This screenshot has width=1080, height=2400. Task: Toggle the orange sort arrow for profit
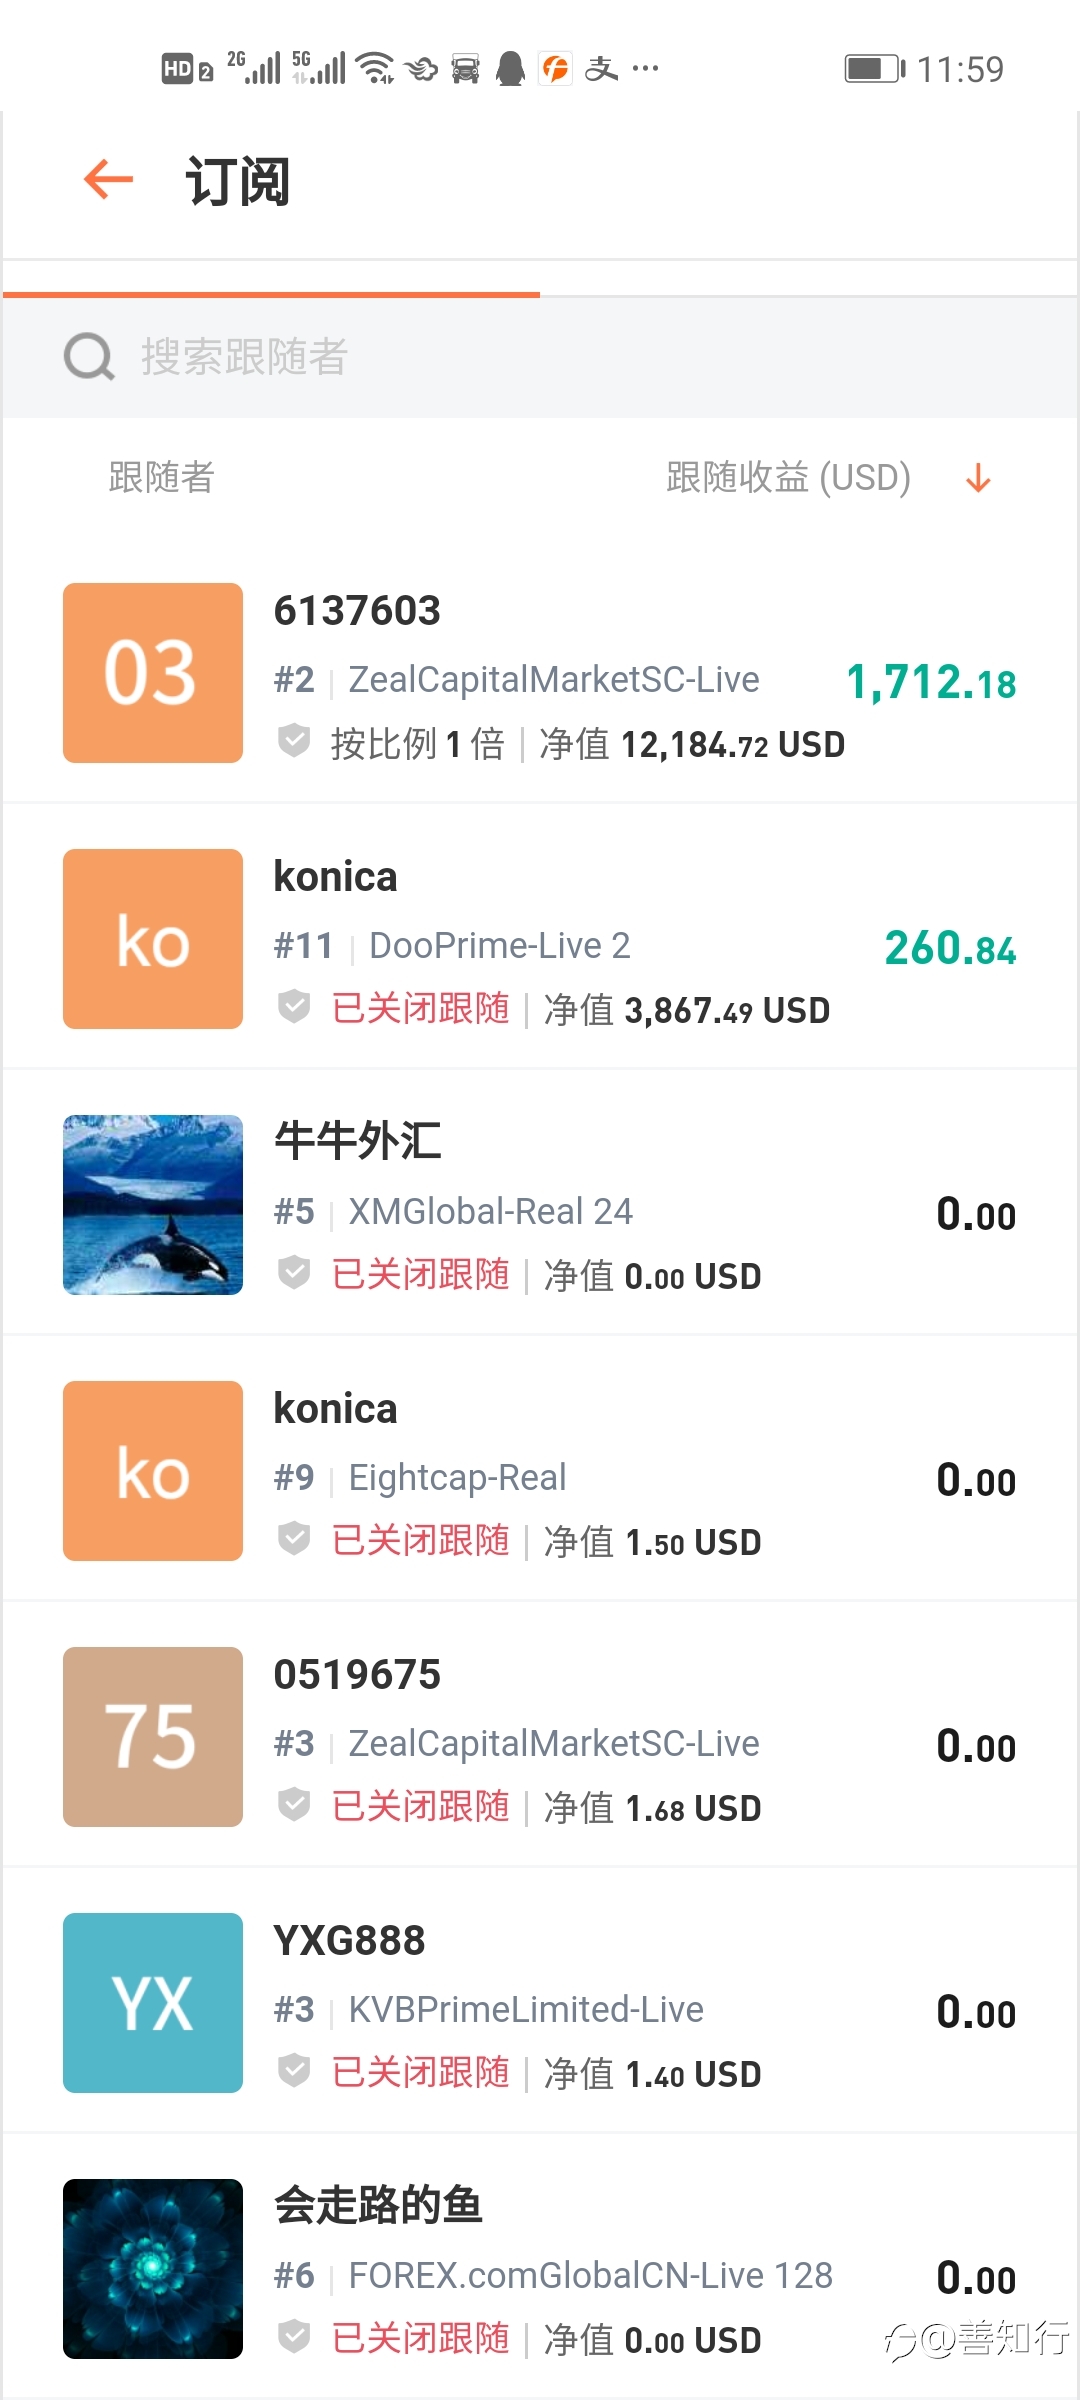pos(978,478)
